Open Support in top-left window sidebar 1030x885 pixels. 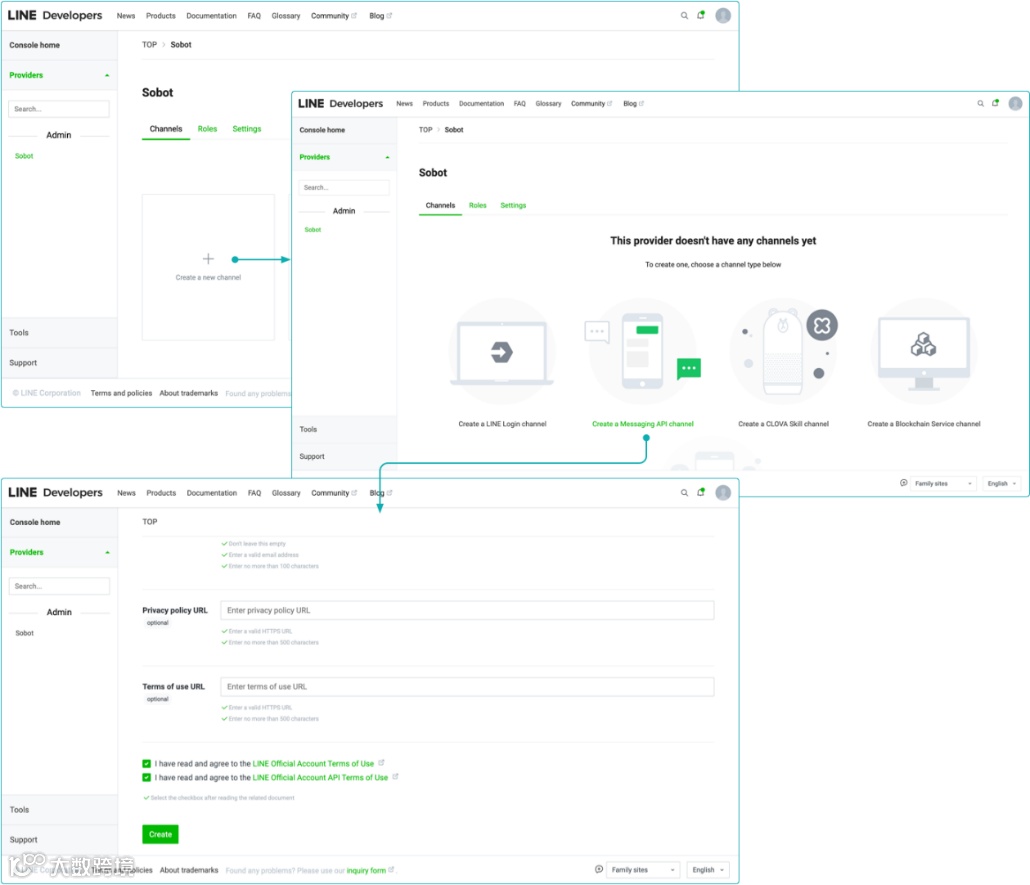click(x=23, y=363)
